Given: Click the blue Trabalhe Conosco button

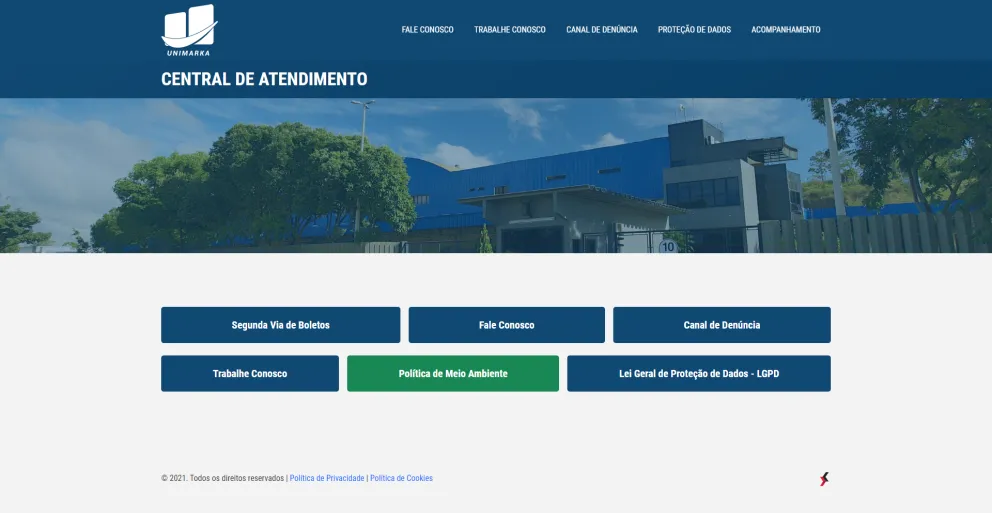Looking at the screenshot, I should [x=250, y=373].
